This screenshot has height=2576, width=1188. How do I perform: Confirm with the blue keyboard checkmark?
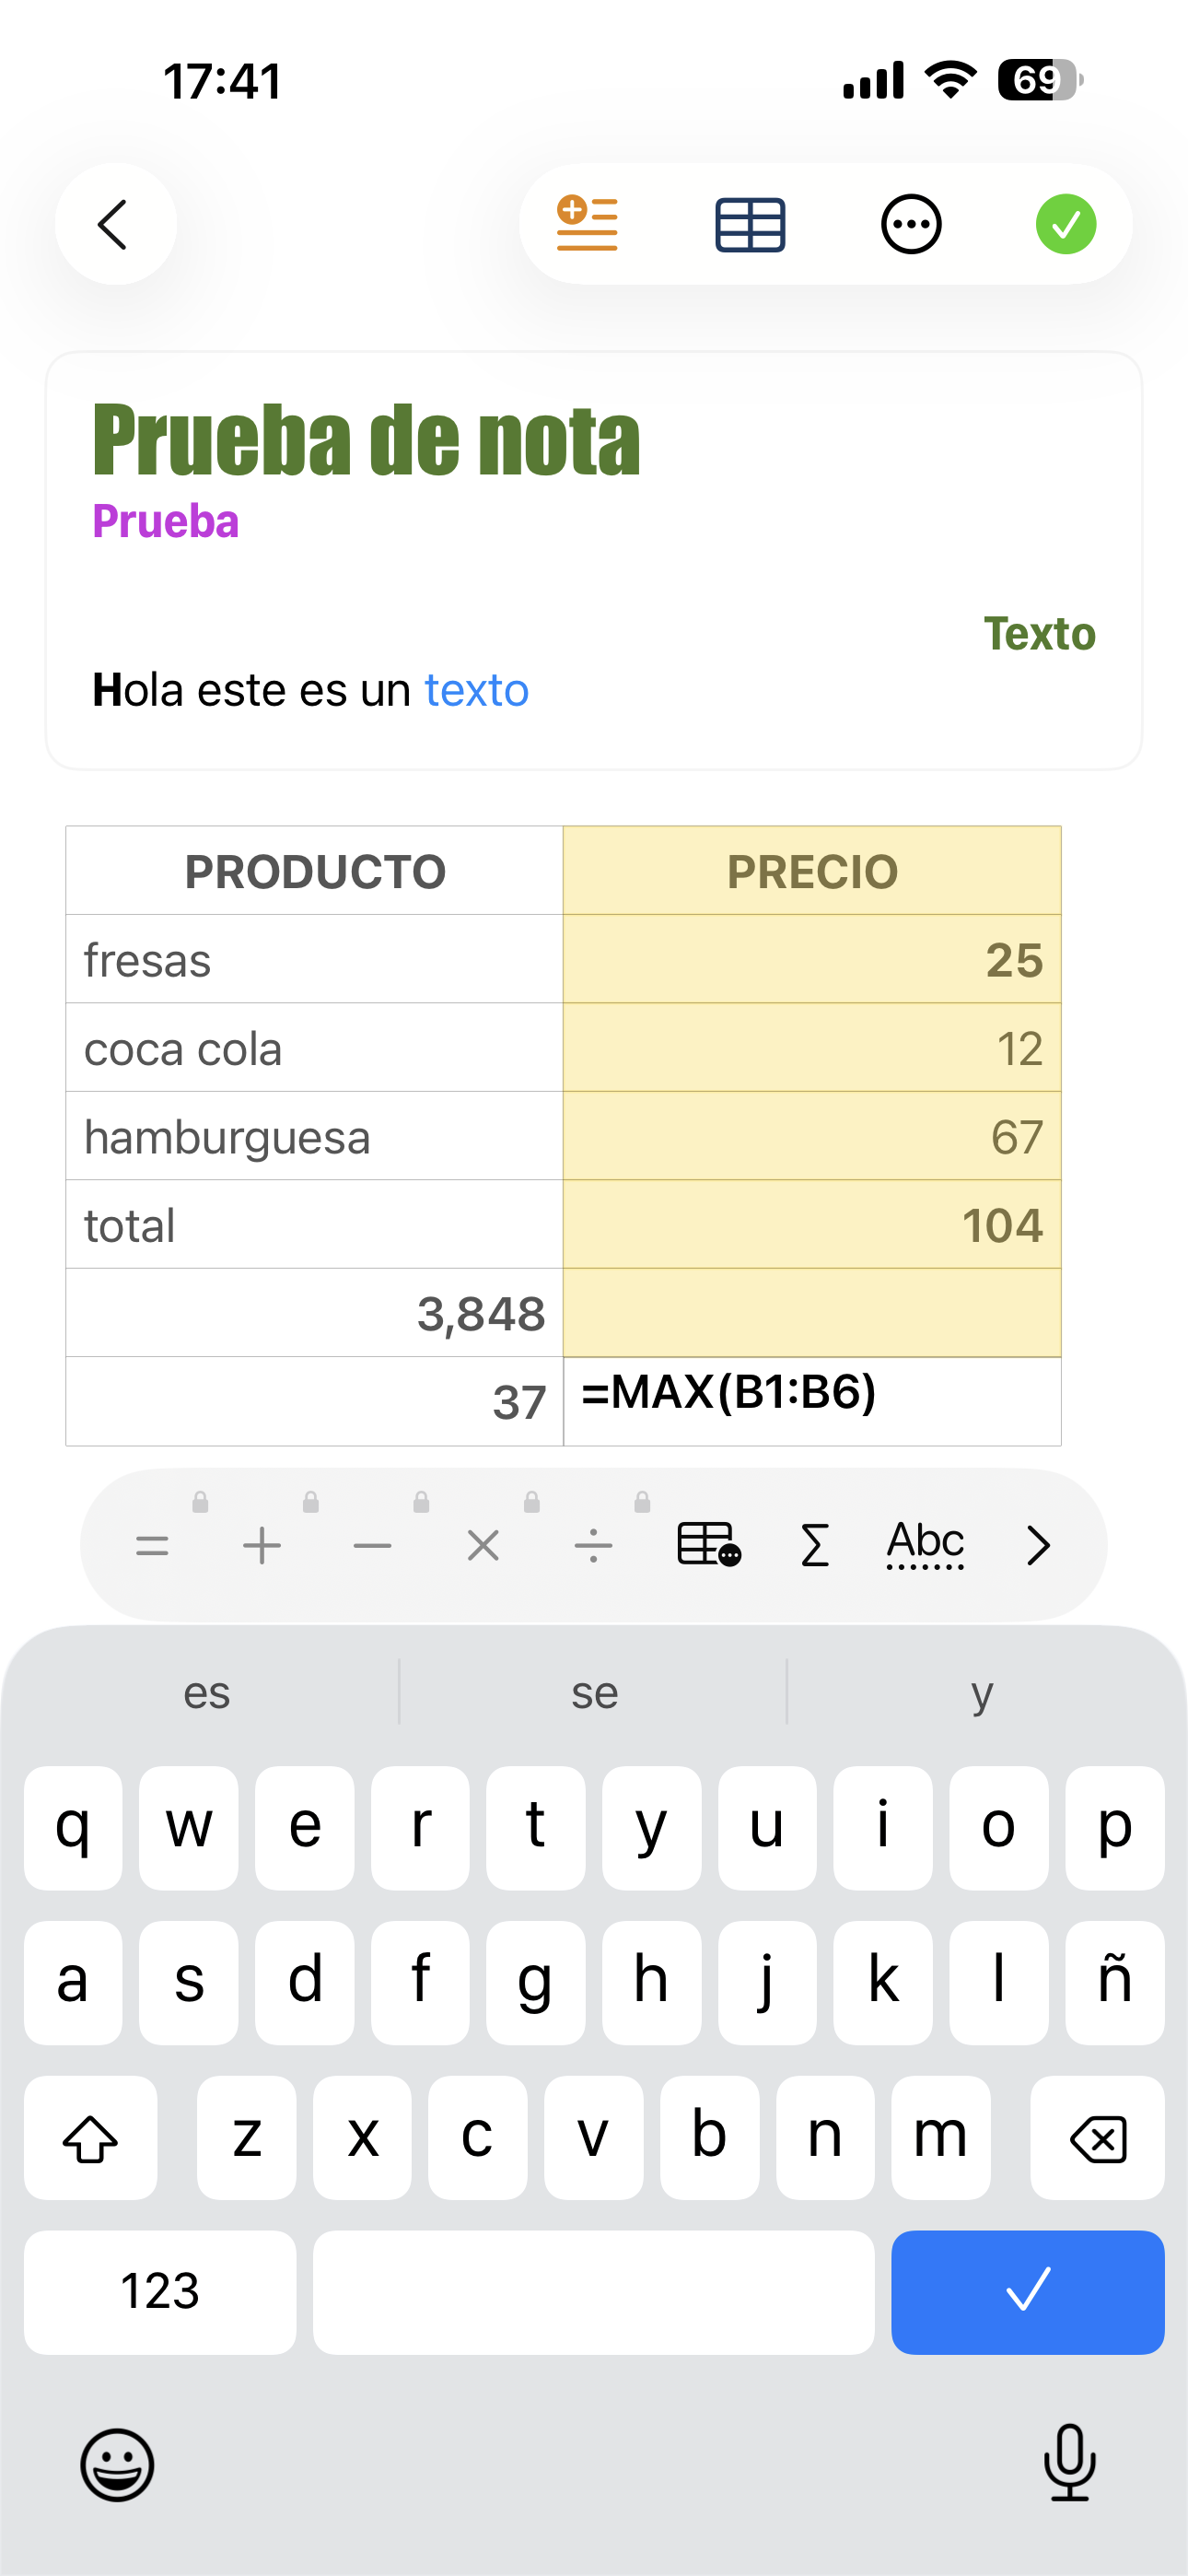(1027, 2292)
